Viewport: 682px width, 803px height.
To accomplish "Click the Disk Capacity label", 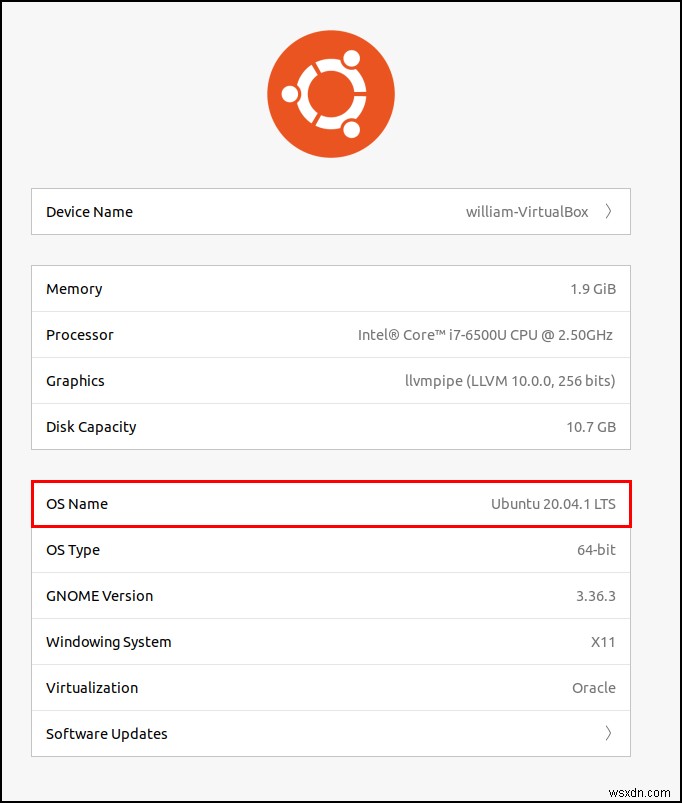I will (x=91, y=427).
